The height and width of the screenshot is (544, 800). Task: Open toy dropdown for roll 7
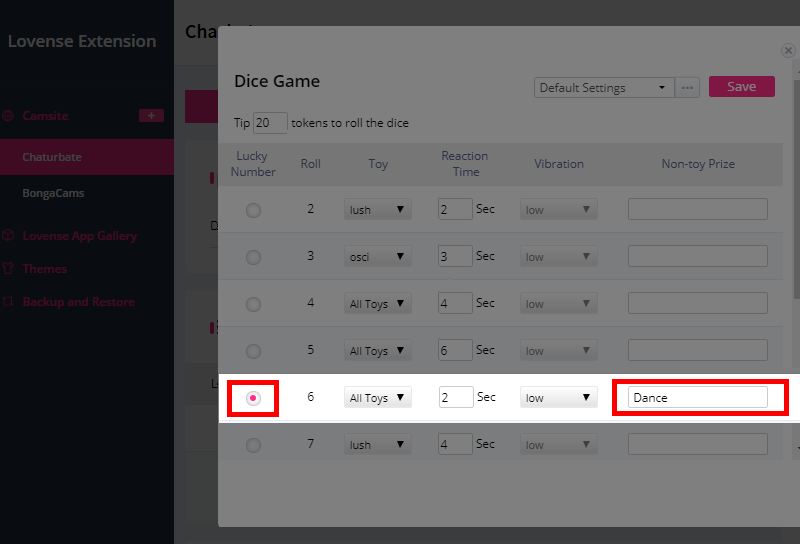click(x=378, y=444)
